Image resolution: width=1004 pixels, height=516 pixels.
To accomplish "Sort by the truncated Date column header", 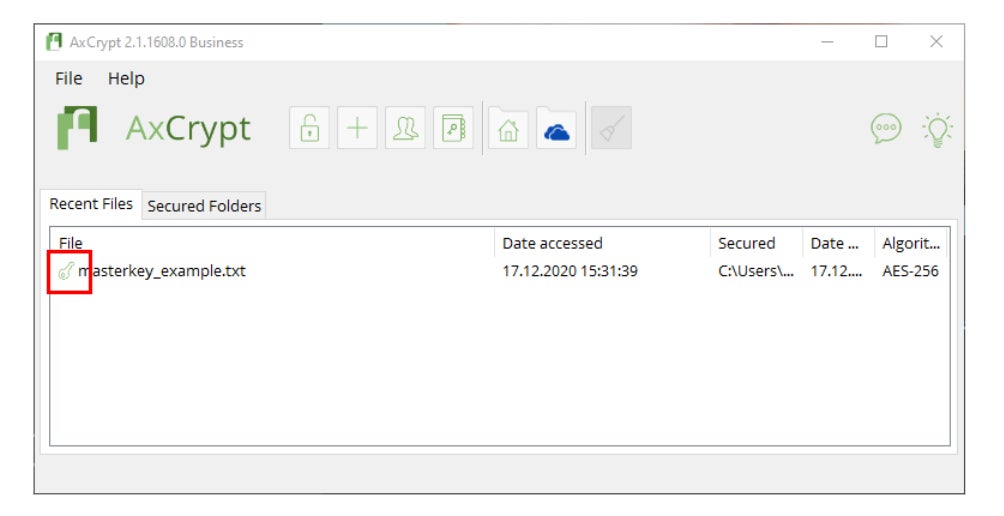I will click(x=839, y=243).
